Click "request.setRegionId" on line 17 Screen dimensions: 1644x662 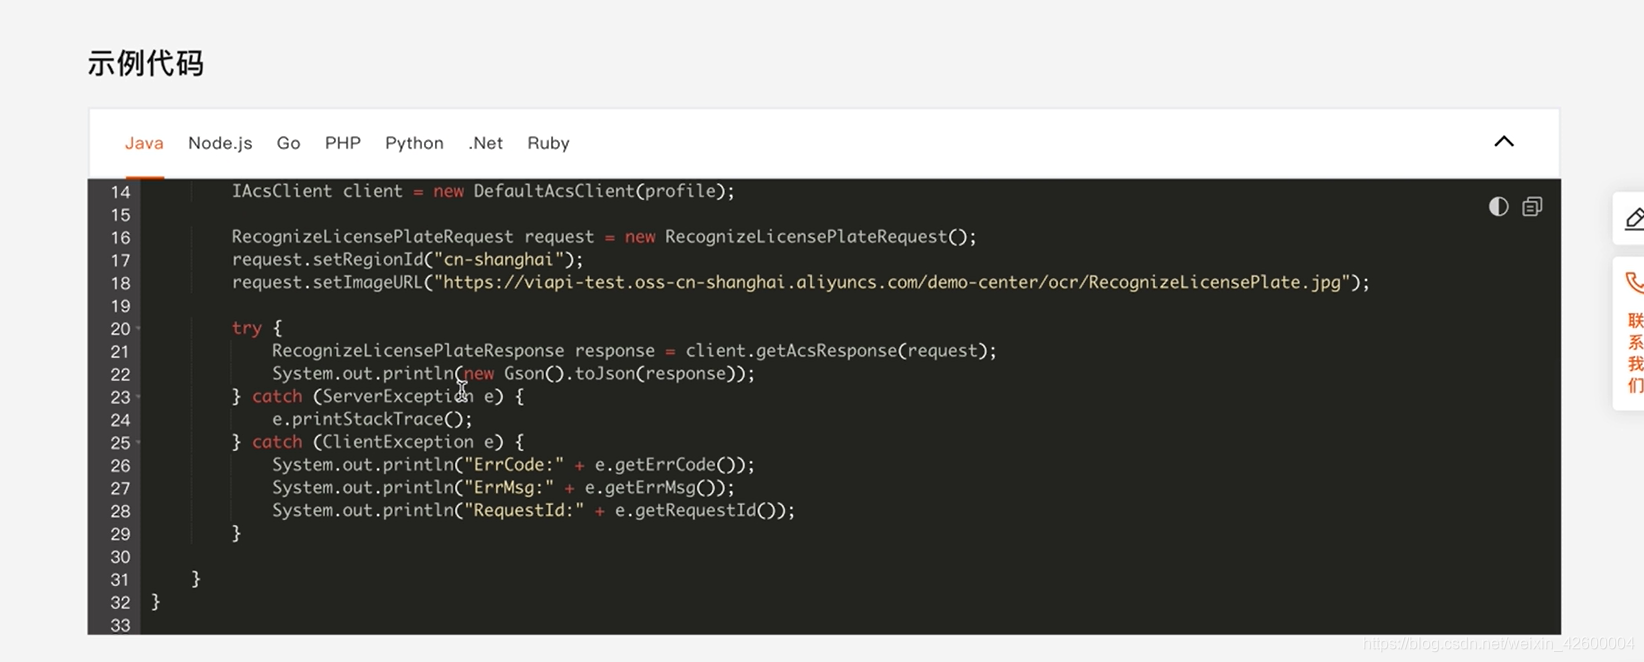tap(327, 260)
